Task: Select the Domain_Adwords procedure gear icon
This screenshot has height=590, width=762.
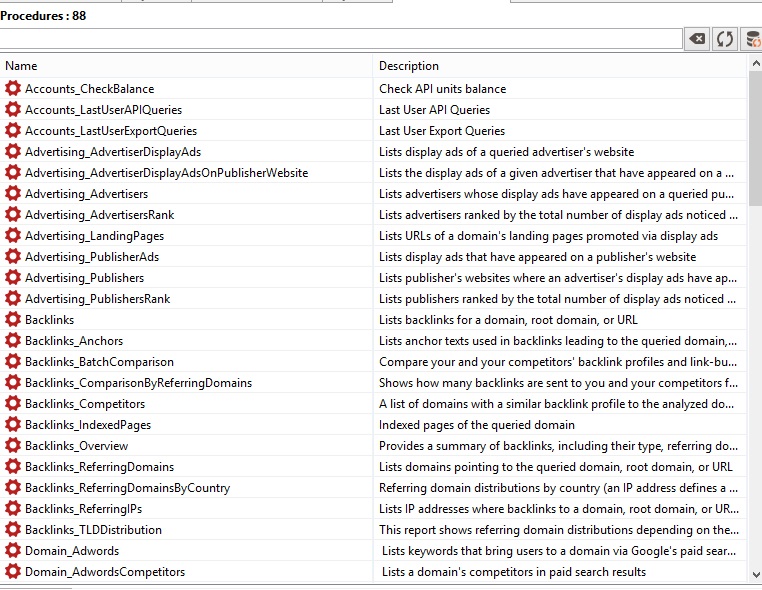Action: click(x=13, y=551)
